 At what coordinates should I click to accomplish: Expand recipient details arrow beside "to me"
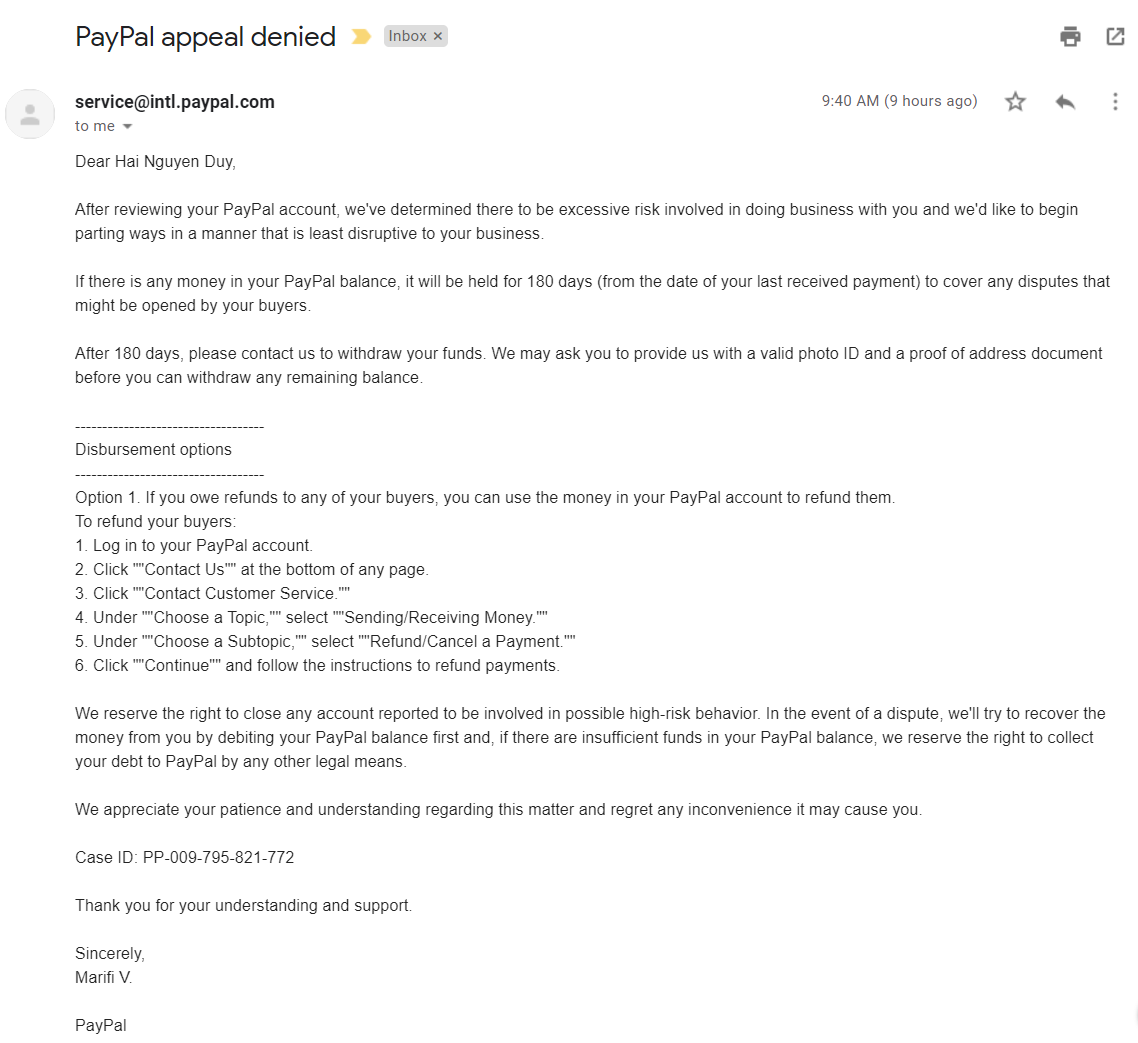coord(127,127)
